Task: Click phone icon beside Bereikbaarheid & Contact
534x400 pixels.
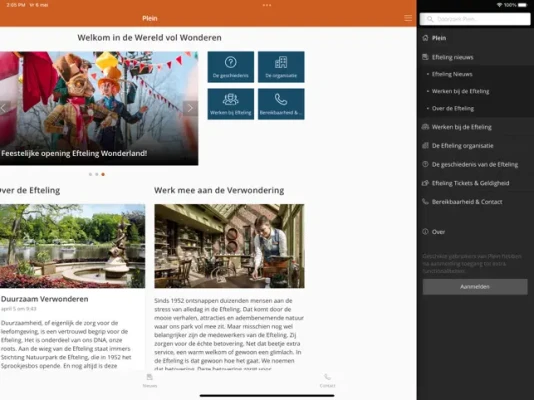Action: (425, 202)
